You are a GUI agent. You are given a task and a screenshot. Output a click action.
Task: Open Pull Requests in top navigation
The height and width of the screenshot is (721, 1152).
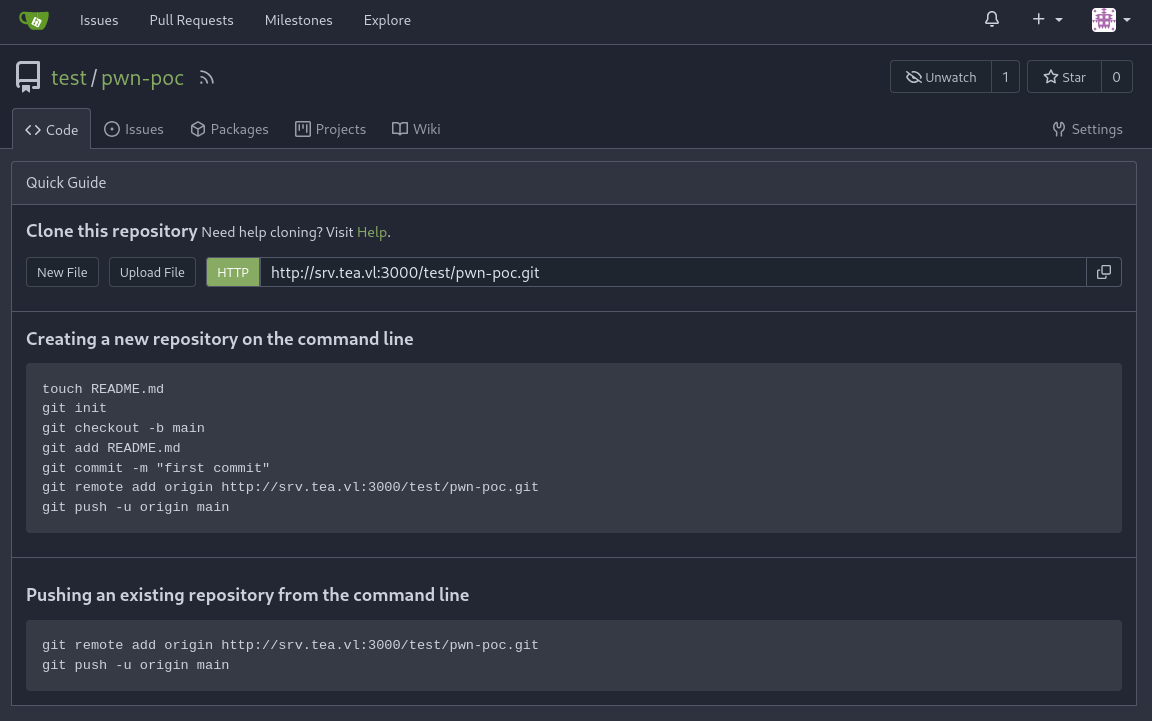tap(192, 20)
